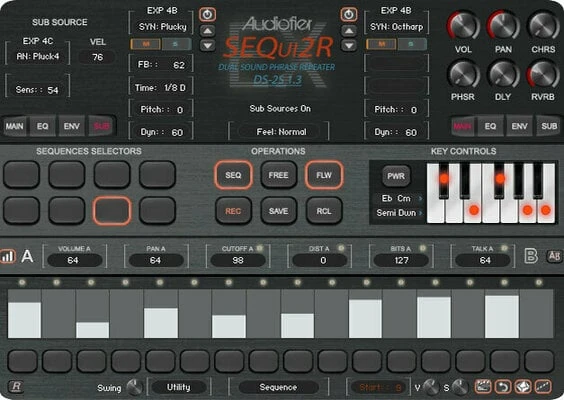Click the clapperboard icon in bottom toolbar
The height and width of the screenshot is (400, 564).
tap(483, 387)
